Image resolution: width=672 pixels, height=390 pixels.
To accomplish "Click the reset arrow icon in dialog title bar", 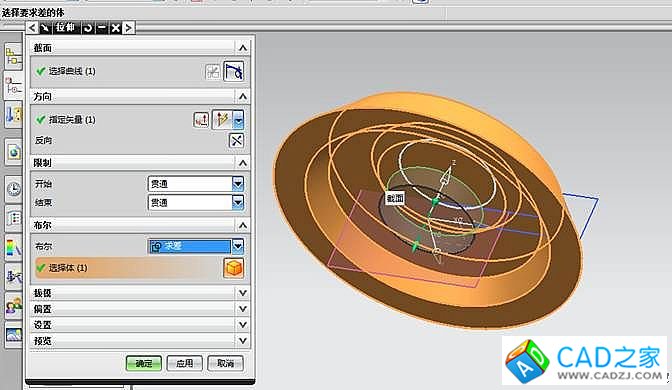I will tap(88, 28).
